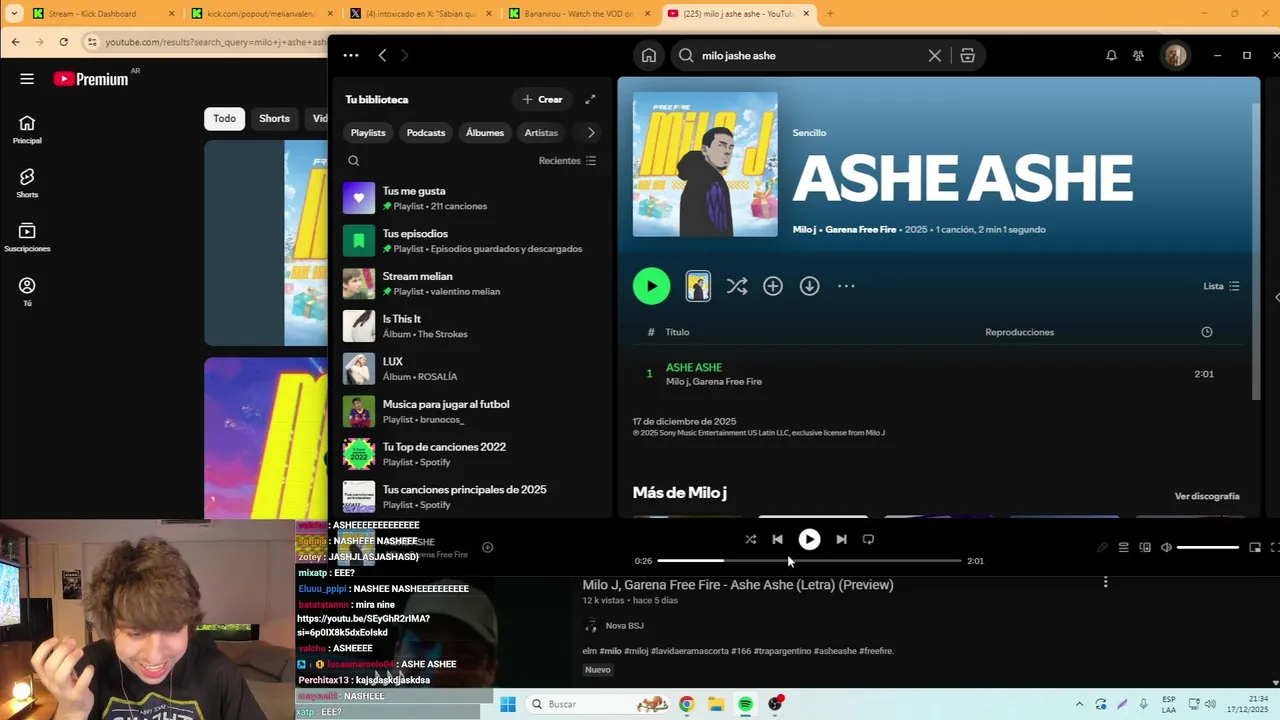Open Spotify notifications bell

[x=1111, y=56]
